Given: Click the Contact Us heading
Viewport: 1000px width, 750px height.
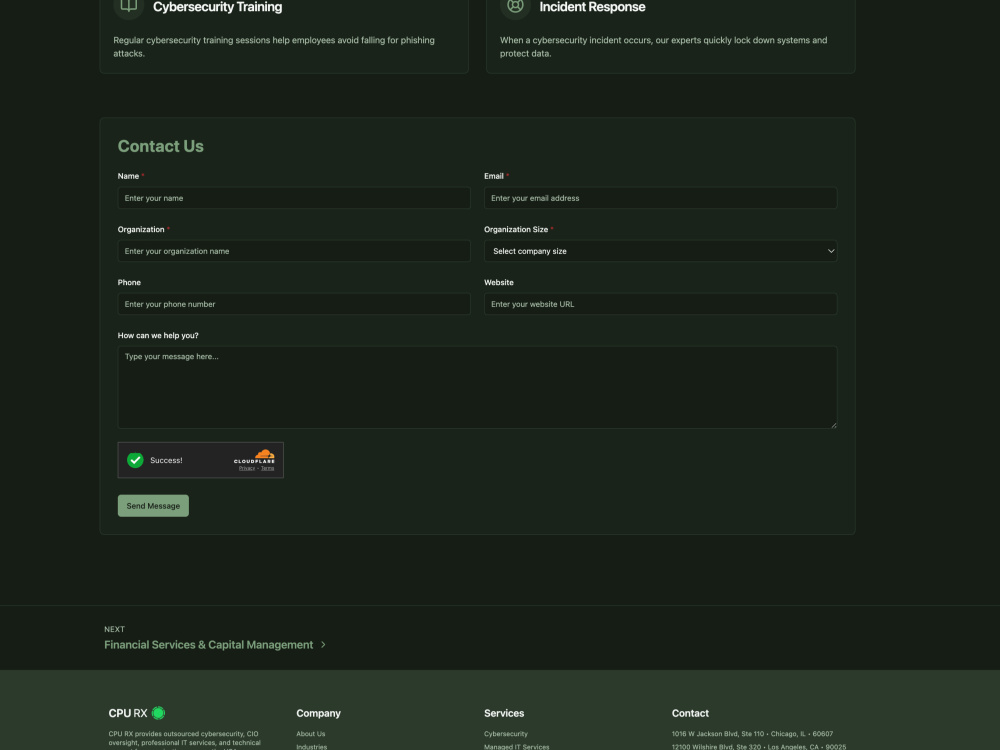Looking at the screenshot, I should [161, 146].
